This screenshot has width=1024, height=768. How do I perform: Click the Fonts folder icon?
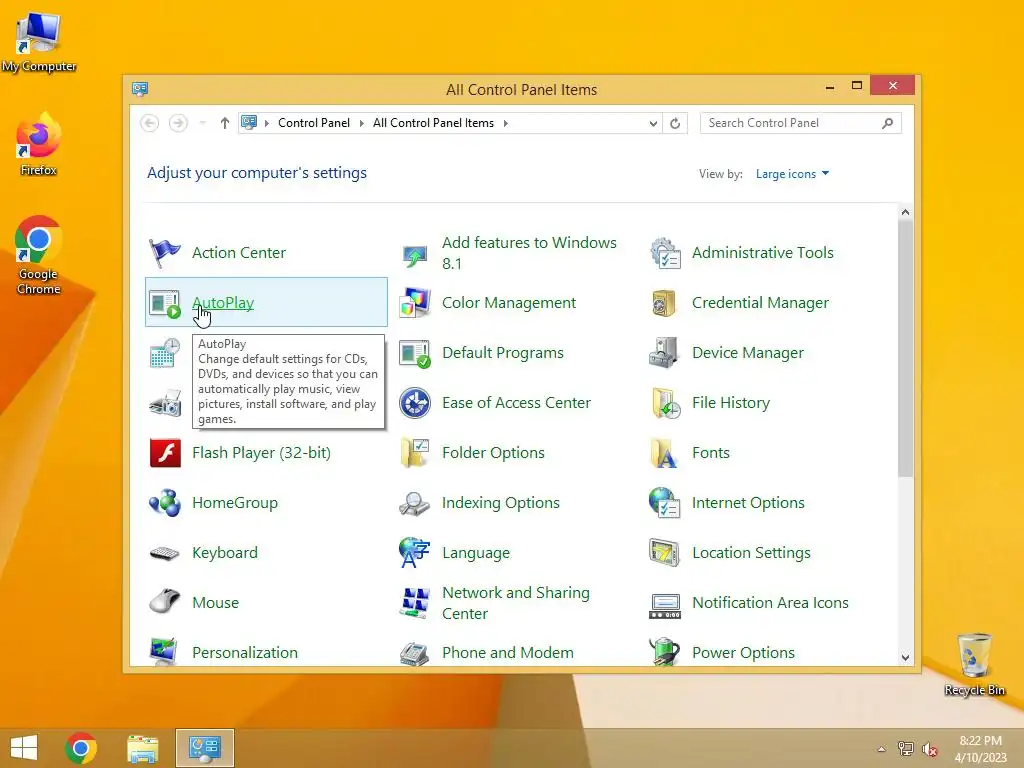pyautogui.click(x=665, y=453)
